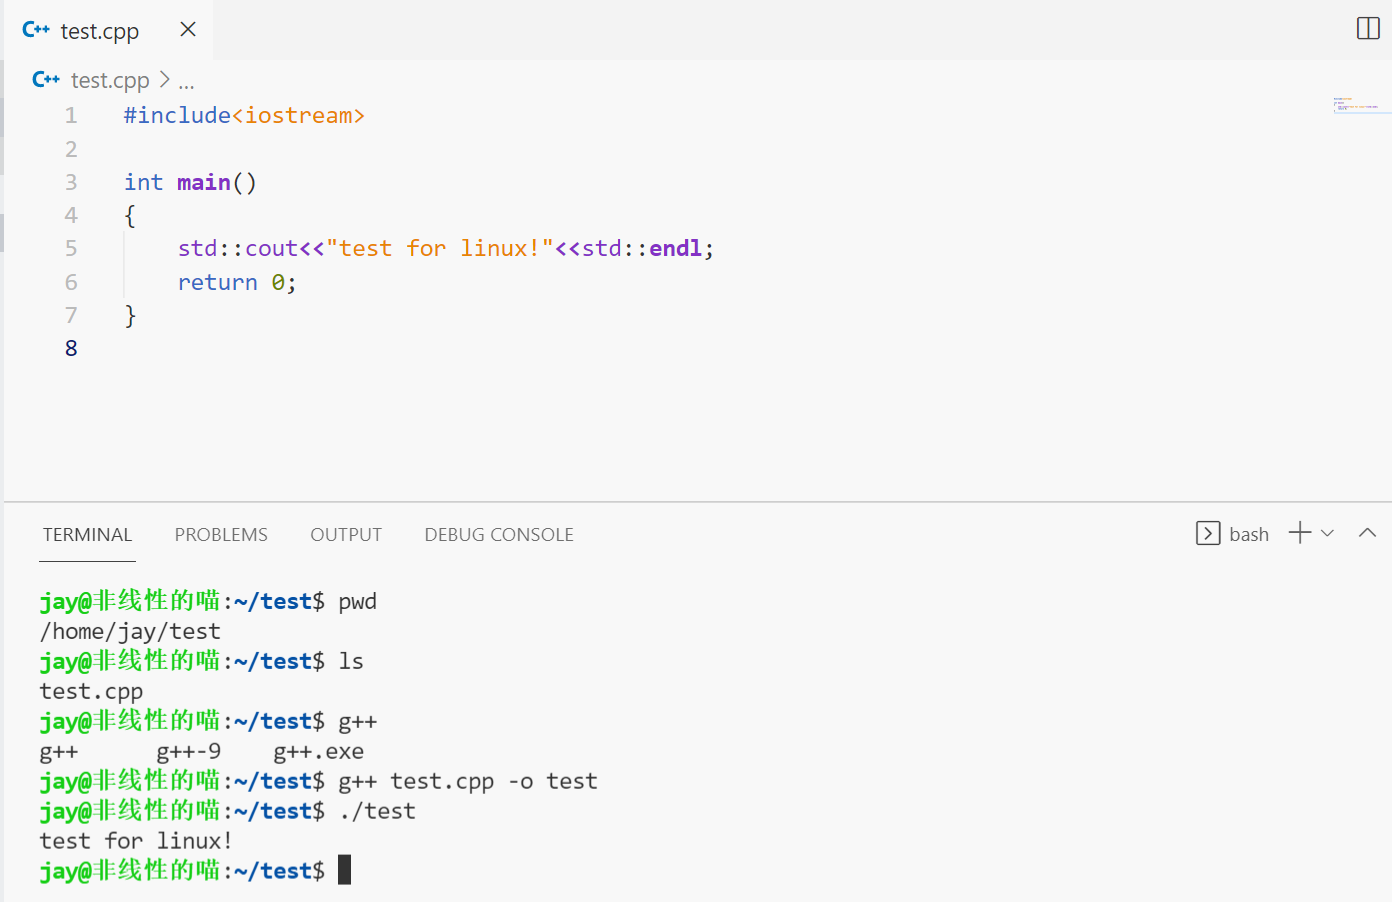
Task: Click the 'test for linux!' terminal output
Action: click(136, 841)
